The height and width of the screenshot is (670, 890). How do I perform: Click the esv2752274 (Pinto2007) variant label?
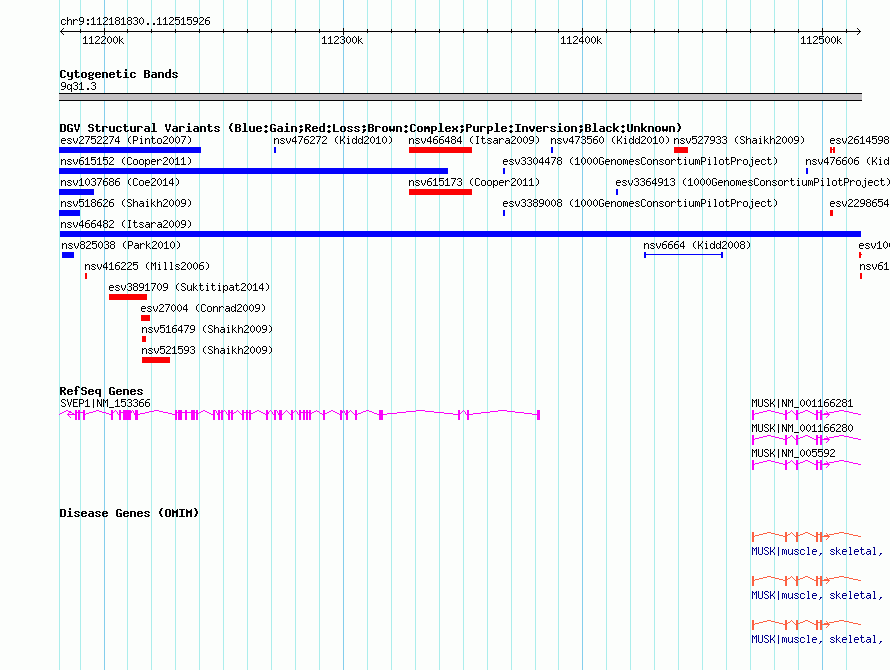coord(126,140)
